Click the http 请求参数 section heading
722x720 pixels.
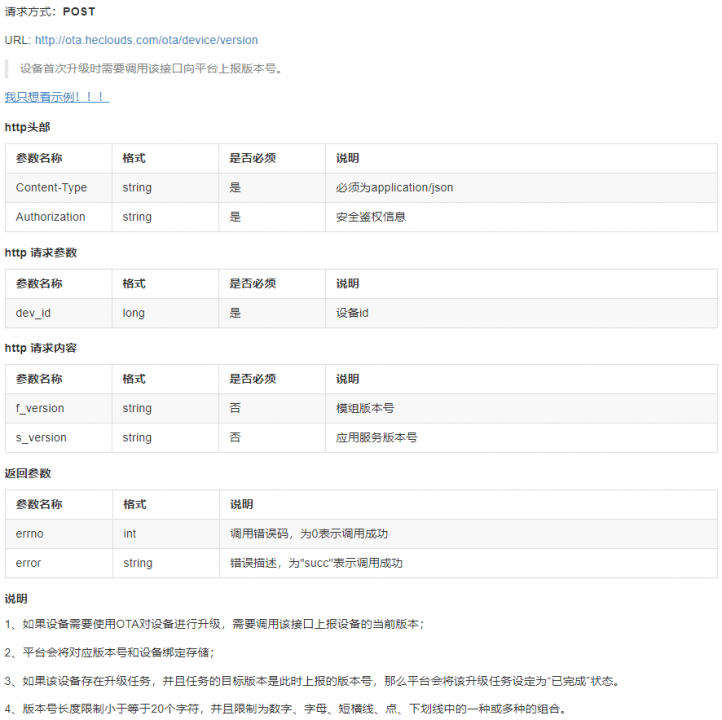coord(41,253)
